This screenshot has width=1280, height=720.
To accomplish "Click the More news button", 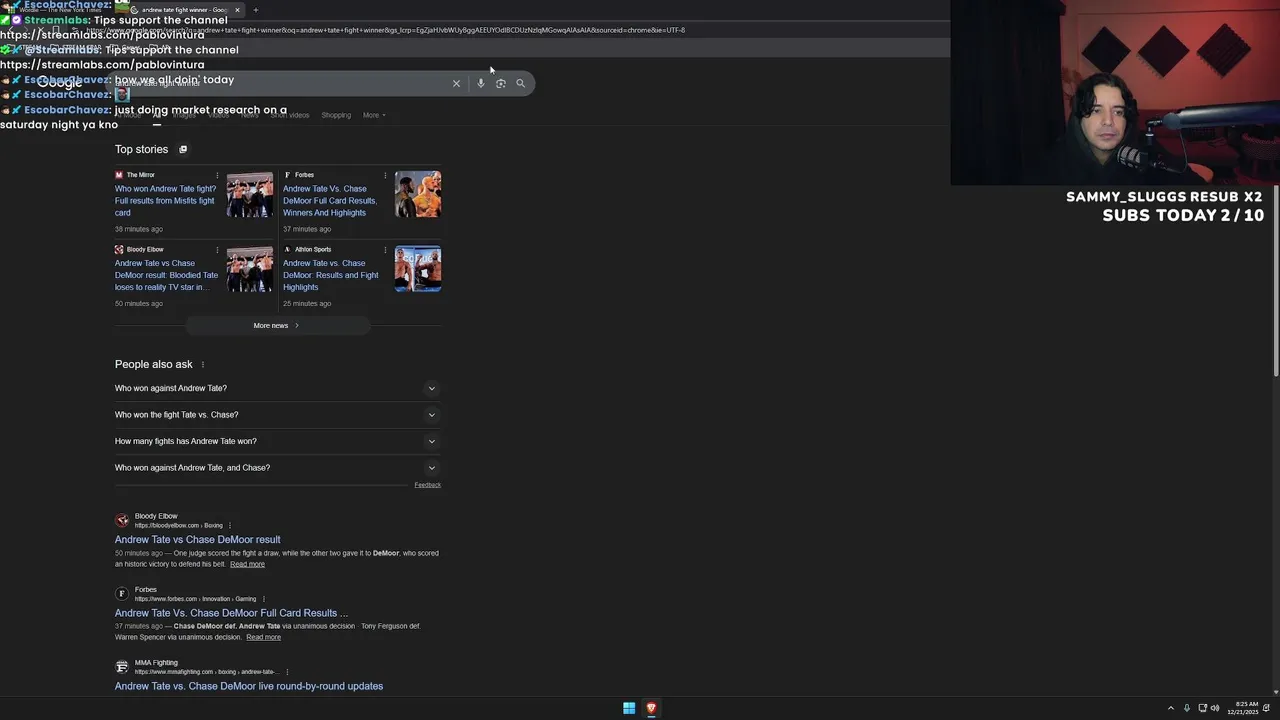I will (277, 325).
